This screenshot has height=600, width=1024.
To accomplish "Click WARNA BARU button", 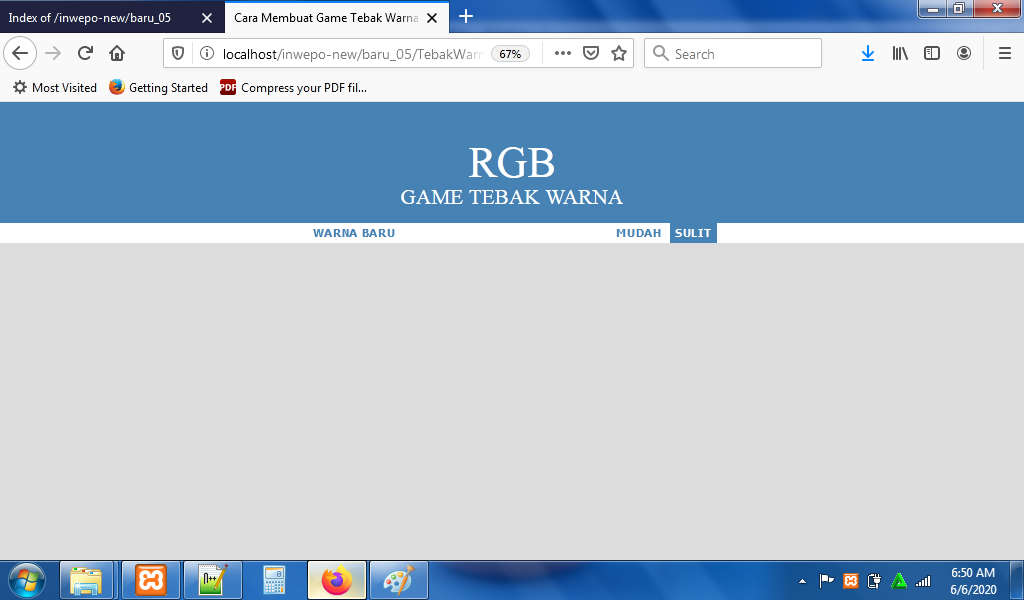I will click(x=354, y=233).
